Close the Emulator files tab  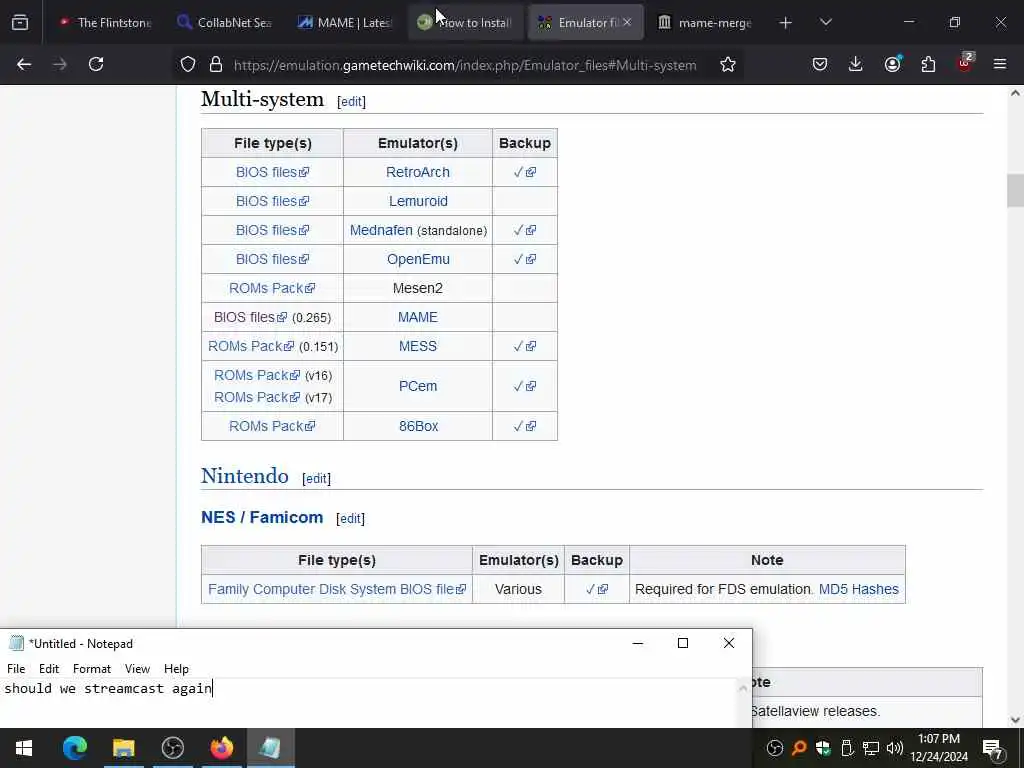(627, 22)
